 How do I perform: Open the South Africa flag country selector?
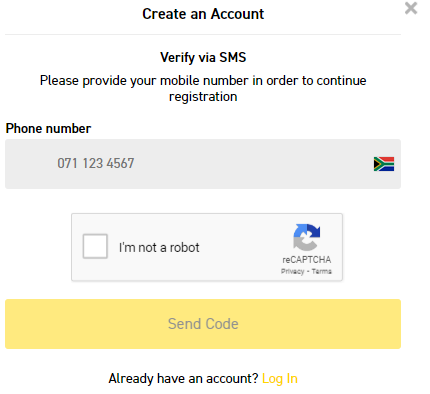point(384,164)
